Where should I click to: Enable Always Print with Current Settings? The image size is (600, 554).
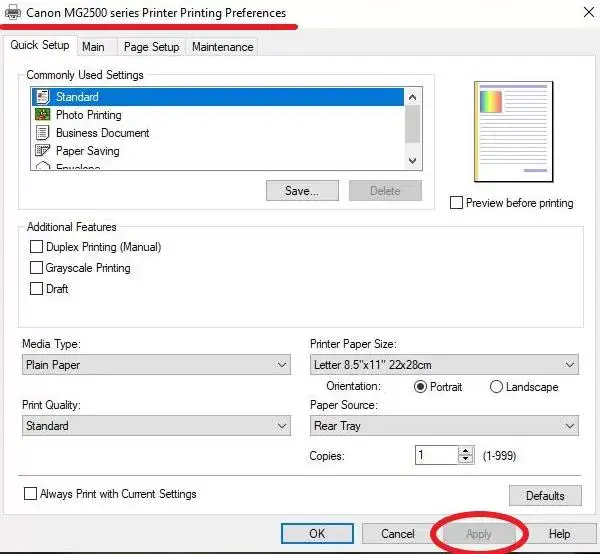tap(30, 494)
